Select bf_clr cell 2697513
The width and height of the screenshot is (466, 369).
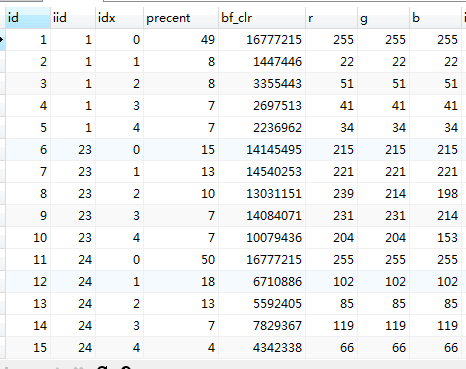[x=262, y=106]
